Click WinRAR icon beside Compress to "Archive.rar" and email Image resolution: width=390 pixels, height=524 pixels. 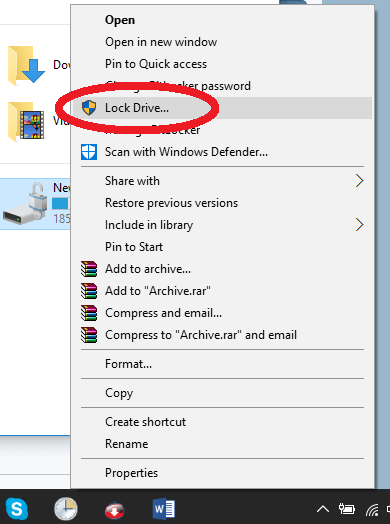(x=89, y=335)
